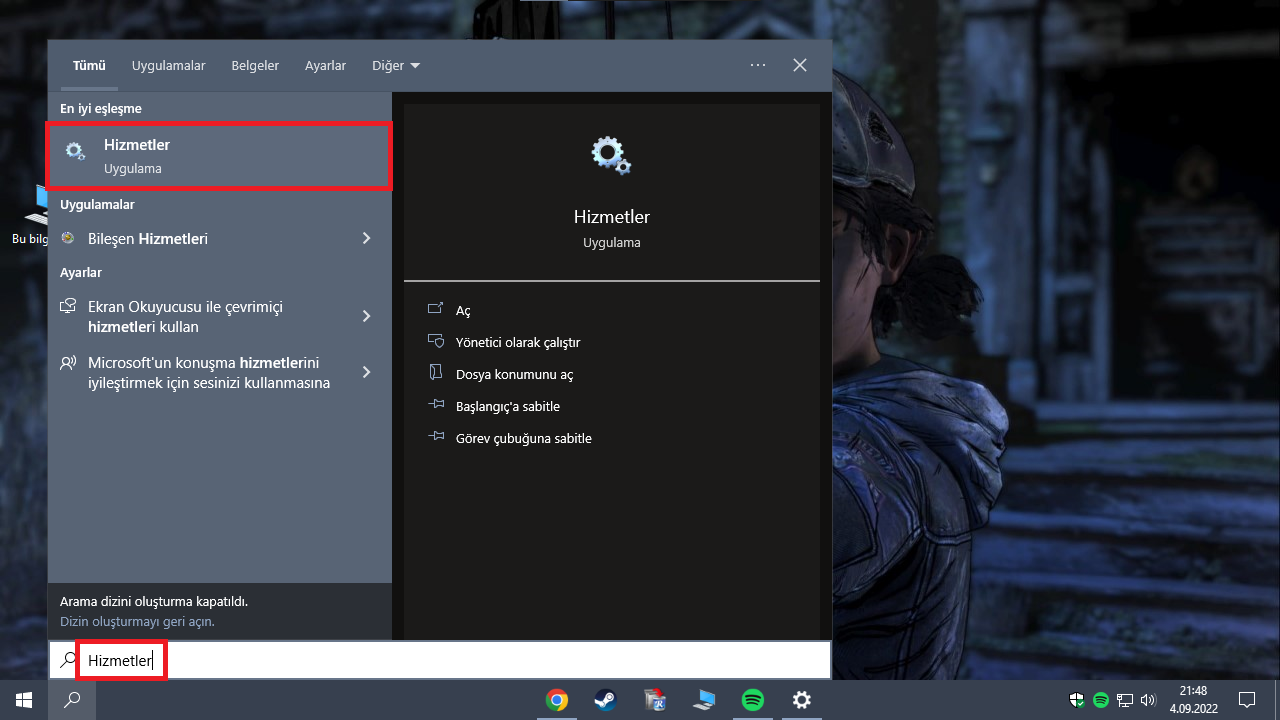Switch to the Ayarlar tab

(325, 65)
